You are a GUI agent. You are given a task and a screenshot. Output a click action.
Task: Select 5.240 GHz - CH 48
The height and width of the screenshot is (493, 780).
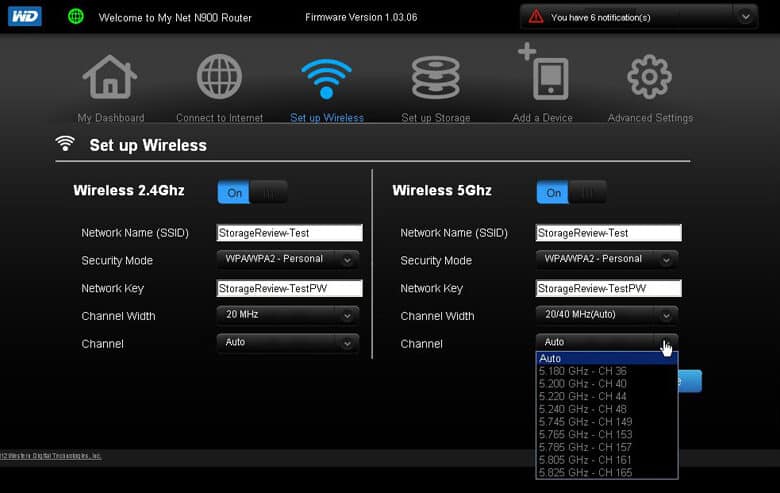(x=607, y=409)
